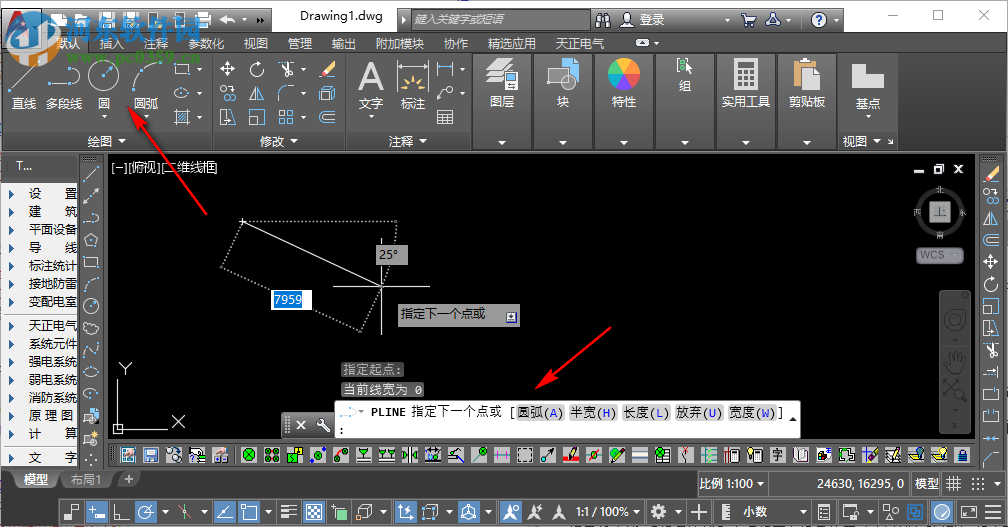Toggle snap mode dots in status bar
The image size is (1008, 527).
tap(978, 483)
